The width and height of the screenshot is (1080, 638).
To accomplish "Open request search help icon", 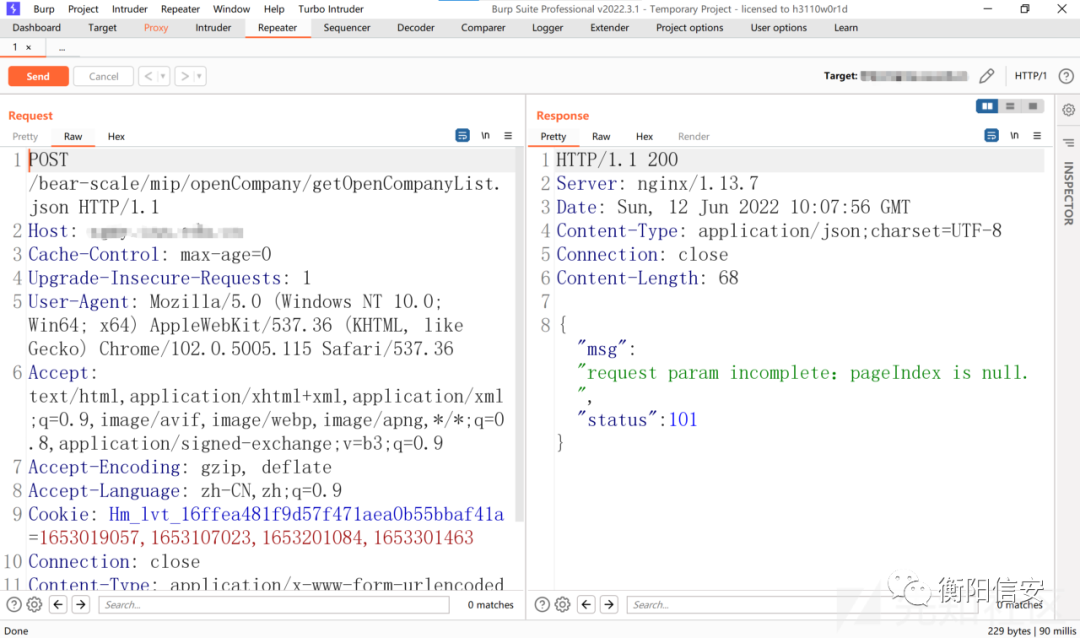I will [x=14, y=605].
